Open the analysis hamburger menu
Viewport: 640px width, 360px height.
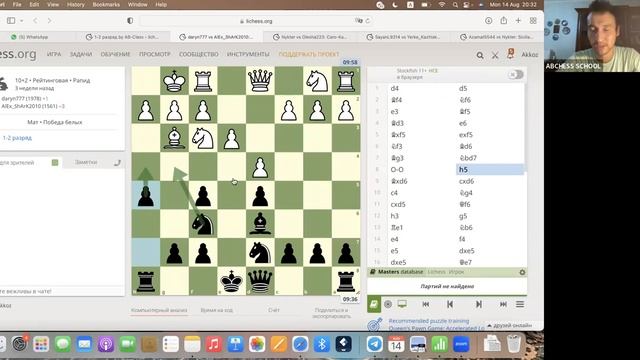pyautogui.click(x=520, y=304)
